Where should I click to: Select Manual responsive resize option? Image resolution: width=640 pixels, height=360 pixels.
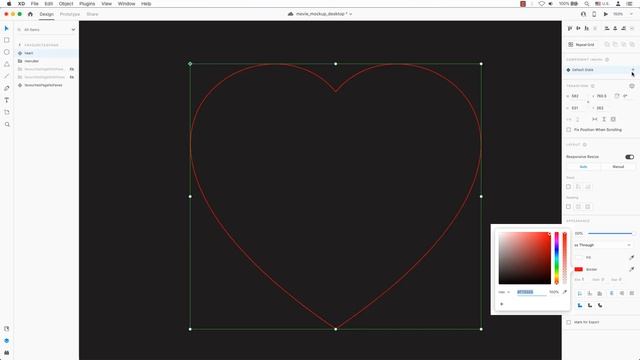coord(618,167)
